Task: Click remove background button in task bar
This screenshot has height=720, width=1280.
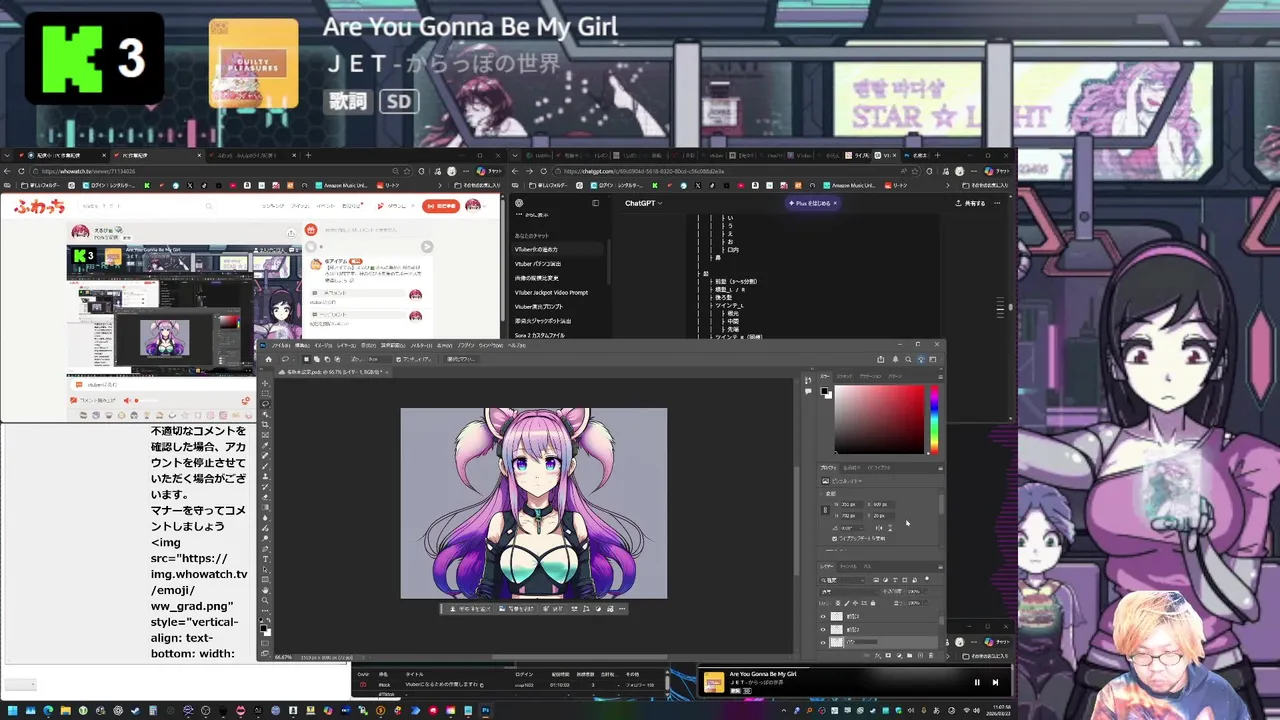Action: 516,609
